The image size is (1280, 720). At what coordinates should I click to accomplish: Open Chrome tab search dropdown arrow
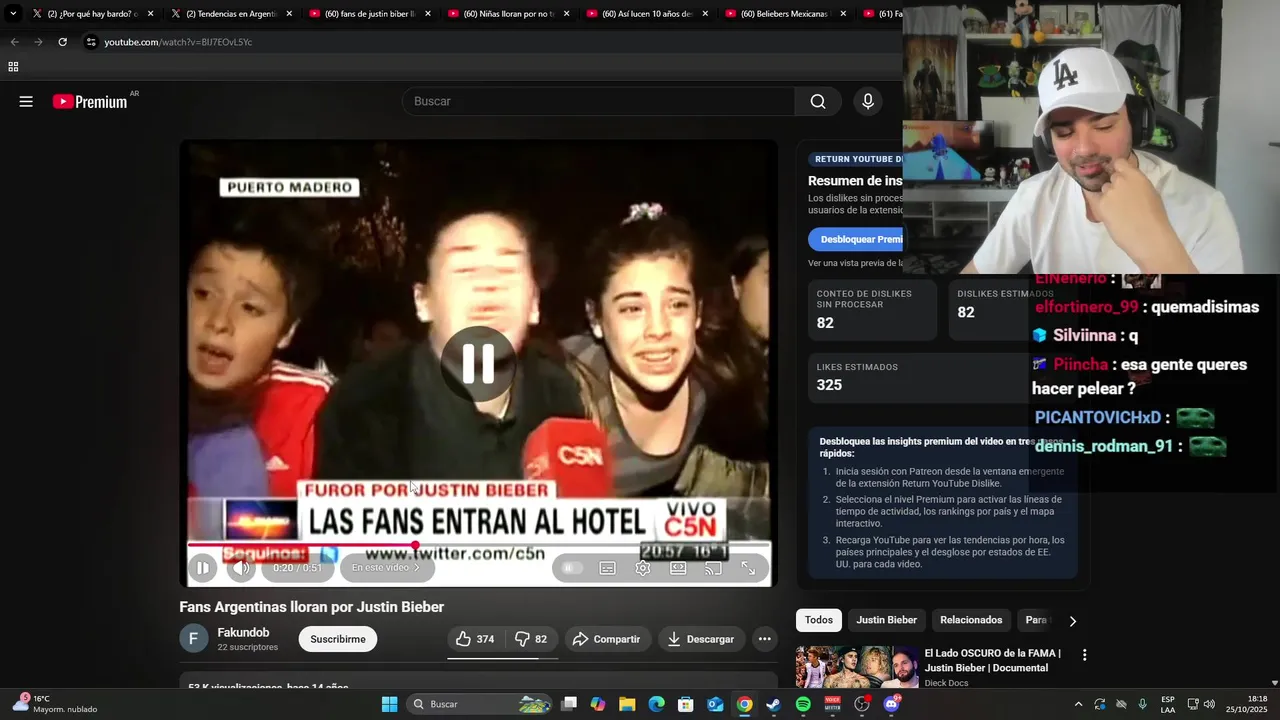point(12,14)
